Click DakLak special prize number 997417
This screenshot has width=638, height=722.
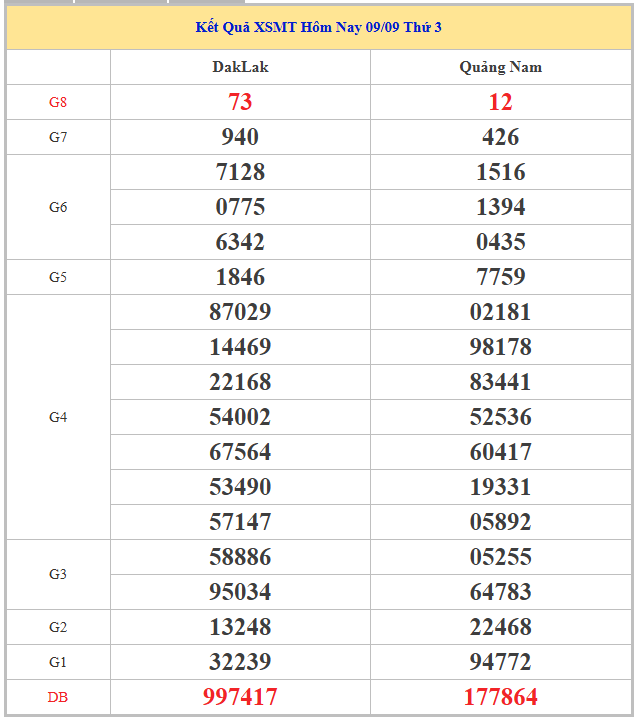pyautogui.click(x=240, y=697)
